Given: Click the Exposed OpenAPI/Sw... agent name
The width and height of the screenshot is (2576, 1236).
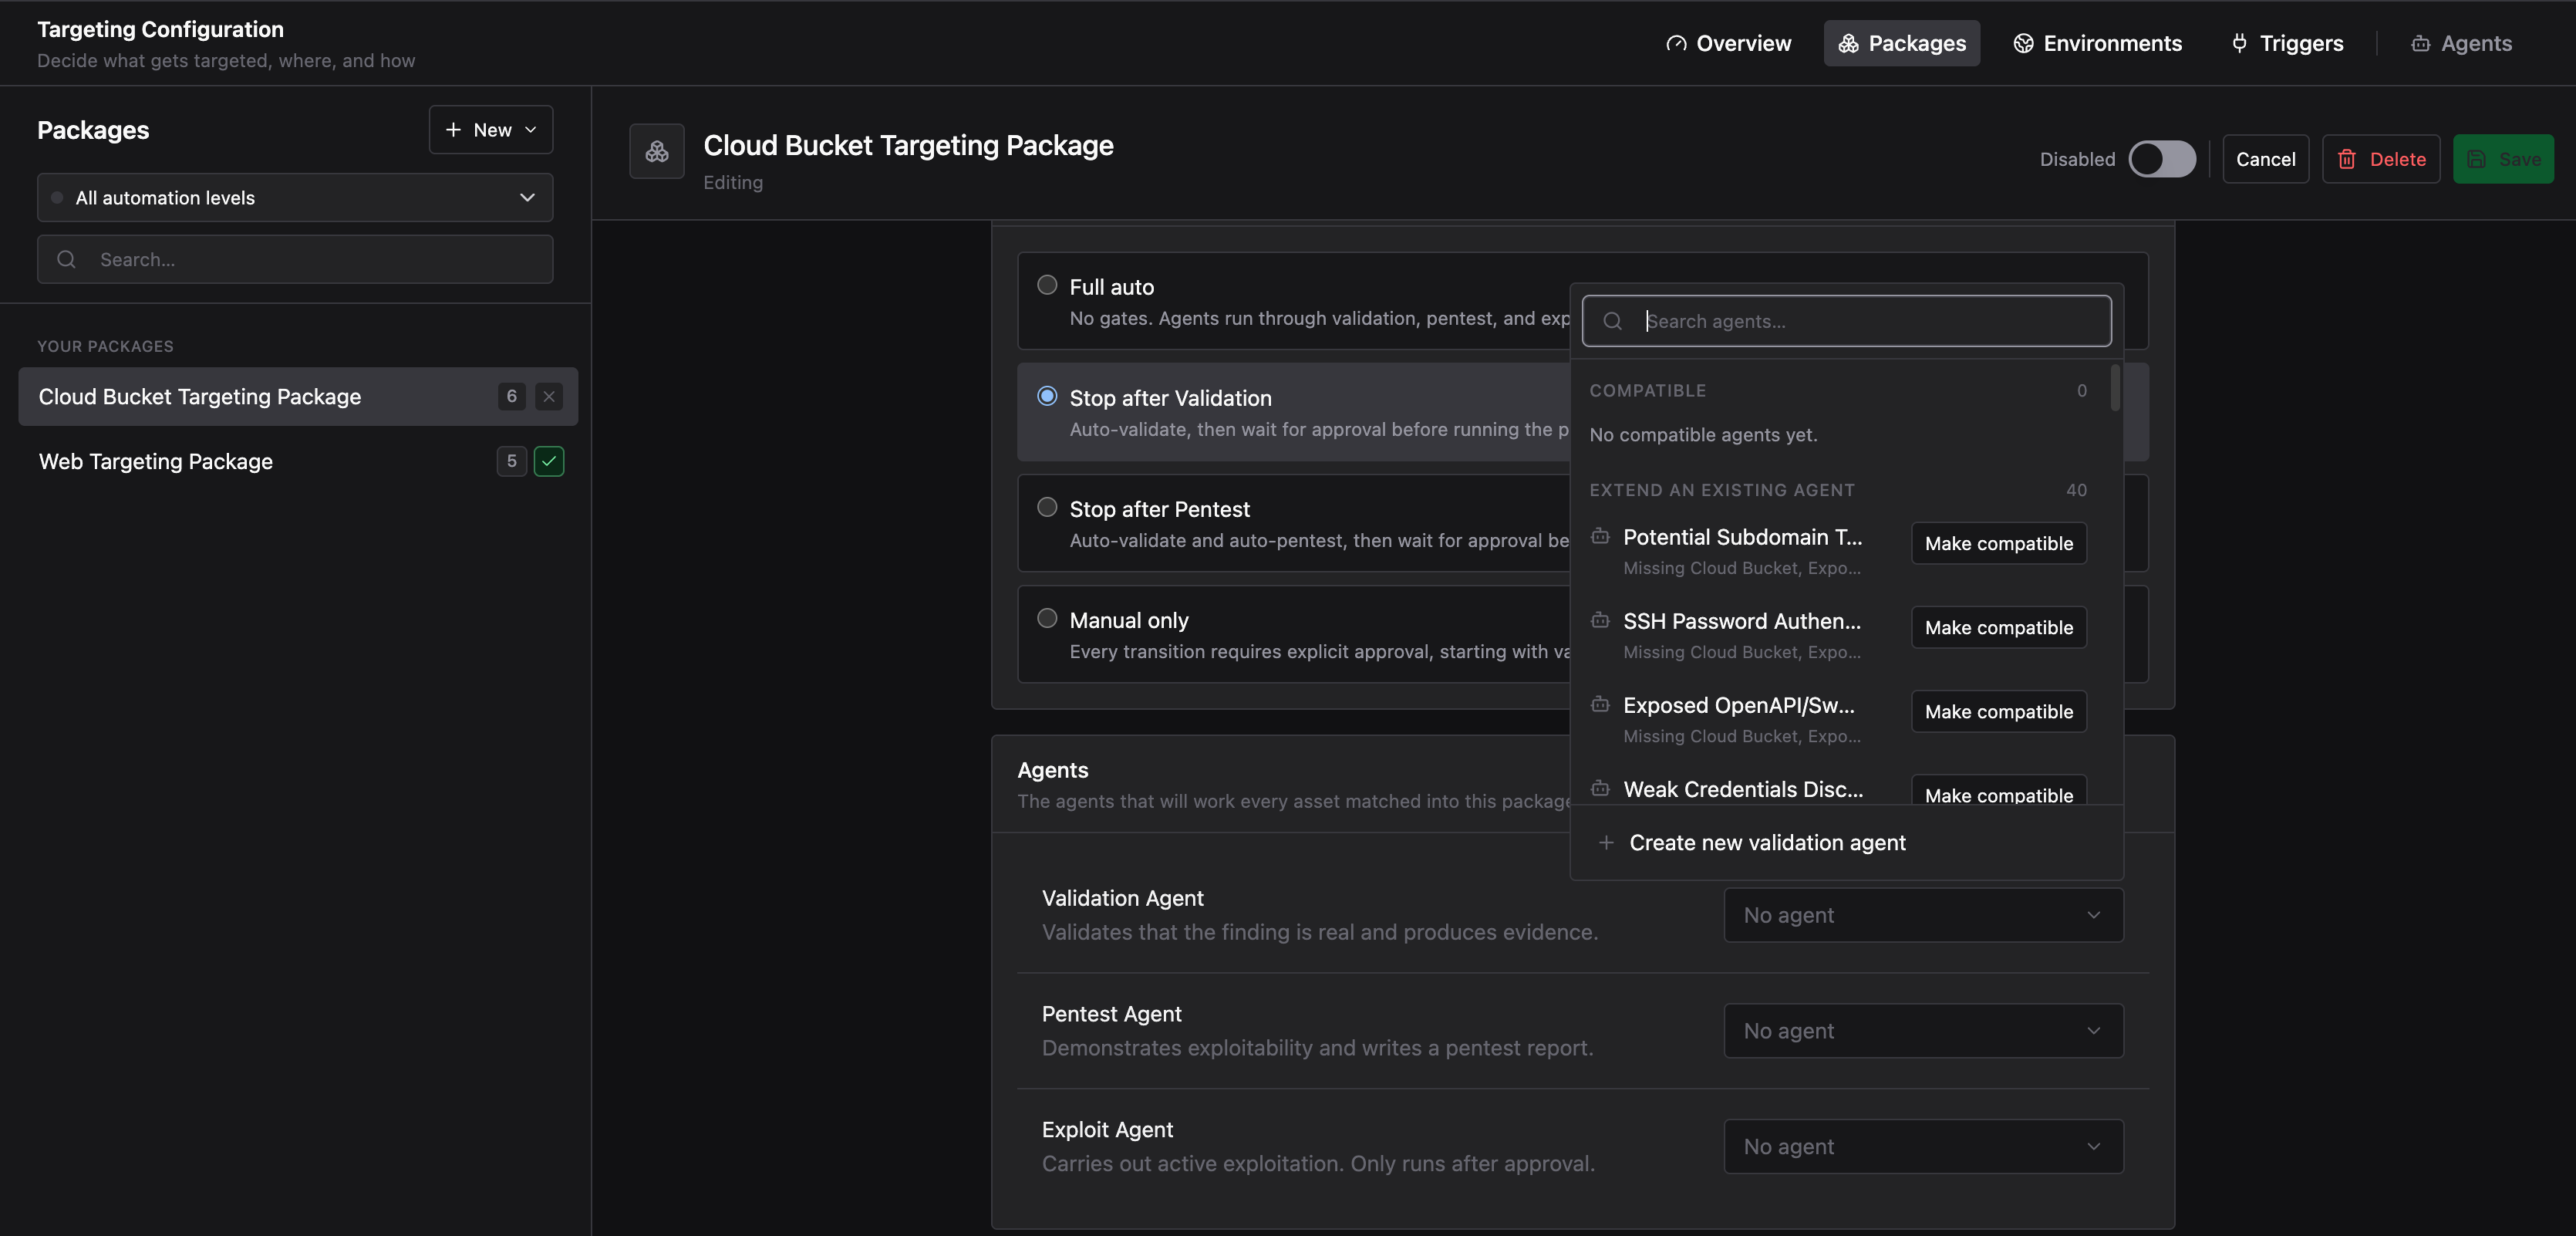Looking at the screenshot, I should coord(1738,705).
